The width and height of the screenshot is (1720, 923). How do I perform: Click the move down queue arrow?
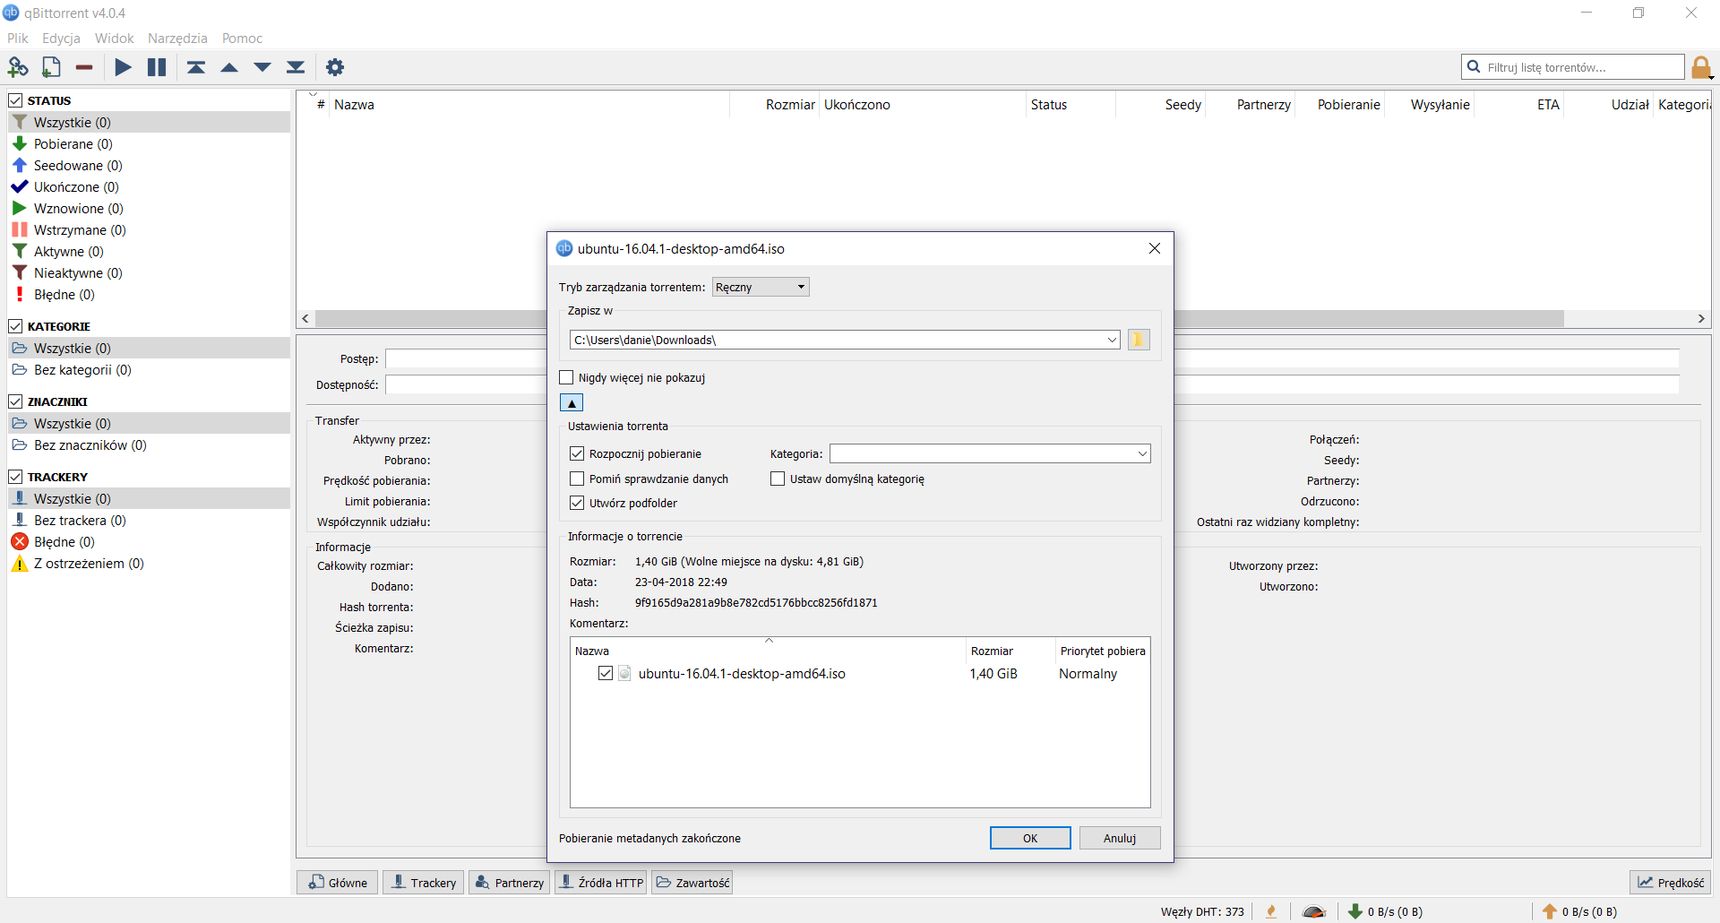pos(262,67)
